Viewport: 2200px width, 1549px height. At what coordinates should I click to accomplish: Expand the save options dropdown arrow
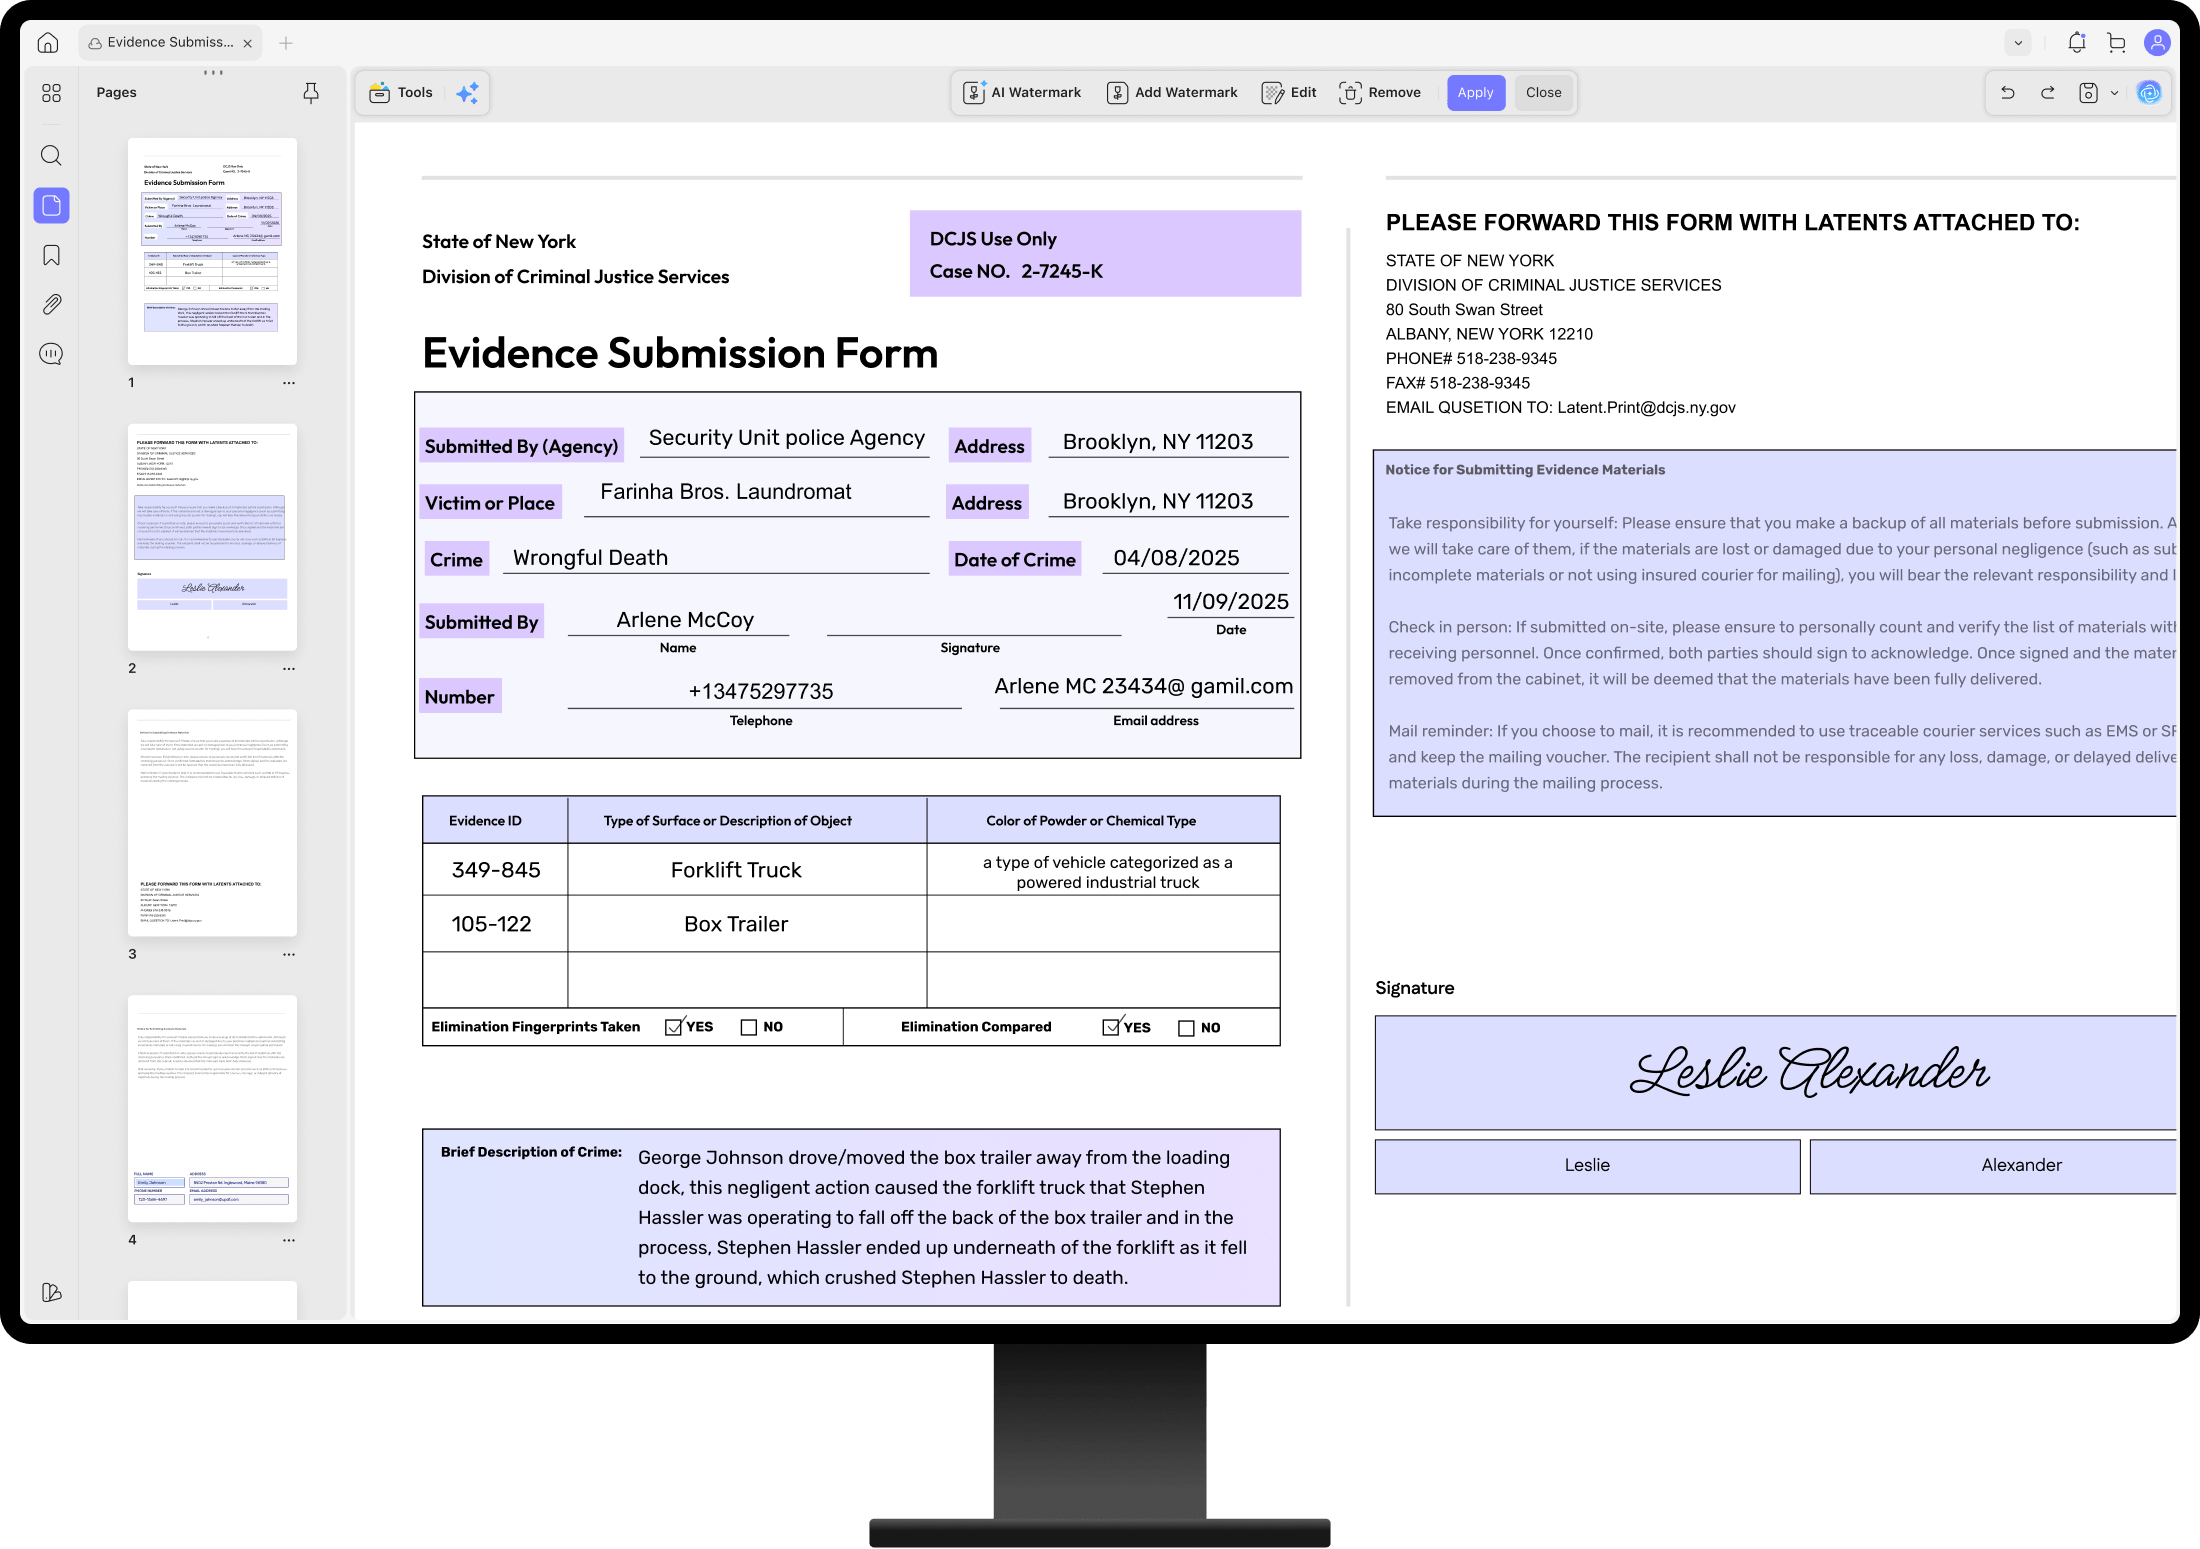pyautogui.click(x=2114, y=93)
